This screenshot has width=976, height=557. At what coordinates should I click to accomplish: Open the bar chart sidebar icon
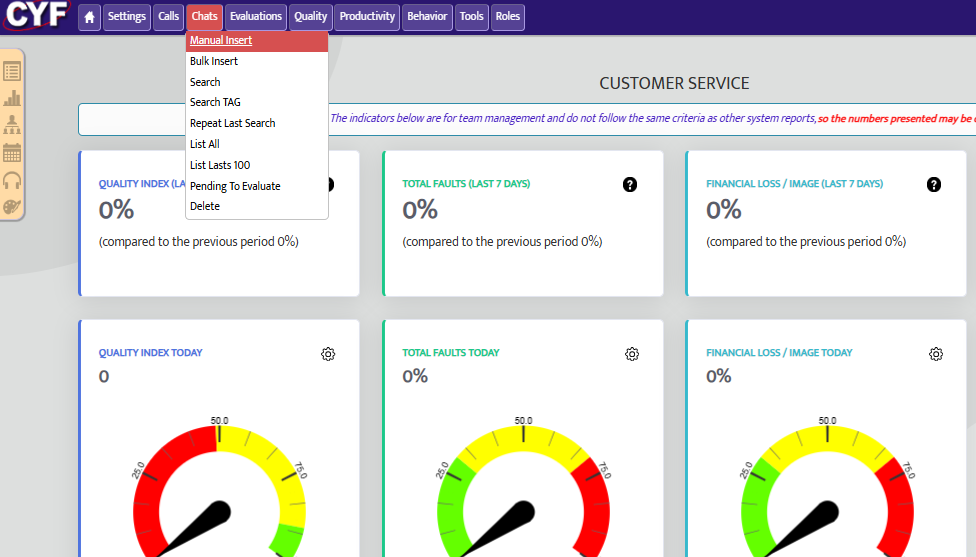12,98
